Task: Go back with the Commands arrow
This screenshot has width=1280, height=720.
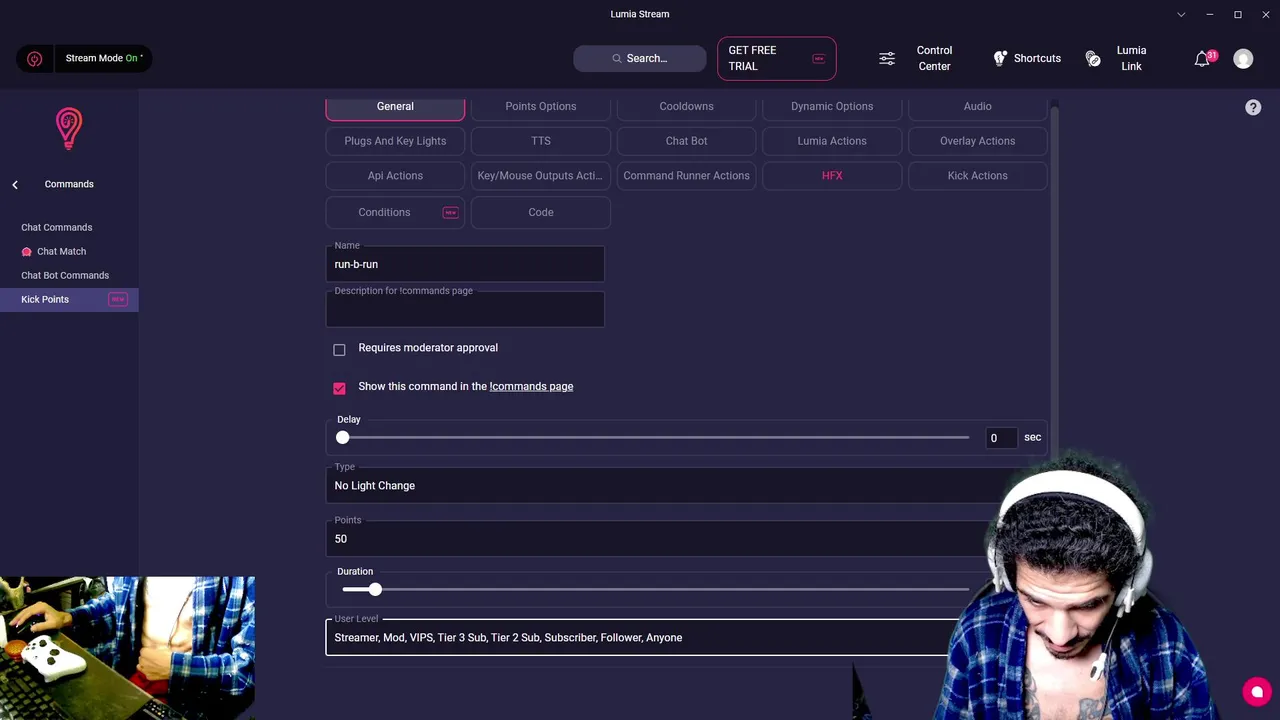Action: [x=15, y=184]
